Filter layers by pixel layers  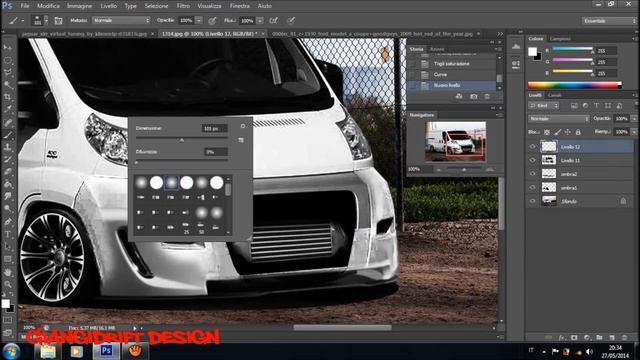coord(574,106)
